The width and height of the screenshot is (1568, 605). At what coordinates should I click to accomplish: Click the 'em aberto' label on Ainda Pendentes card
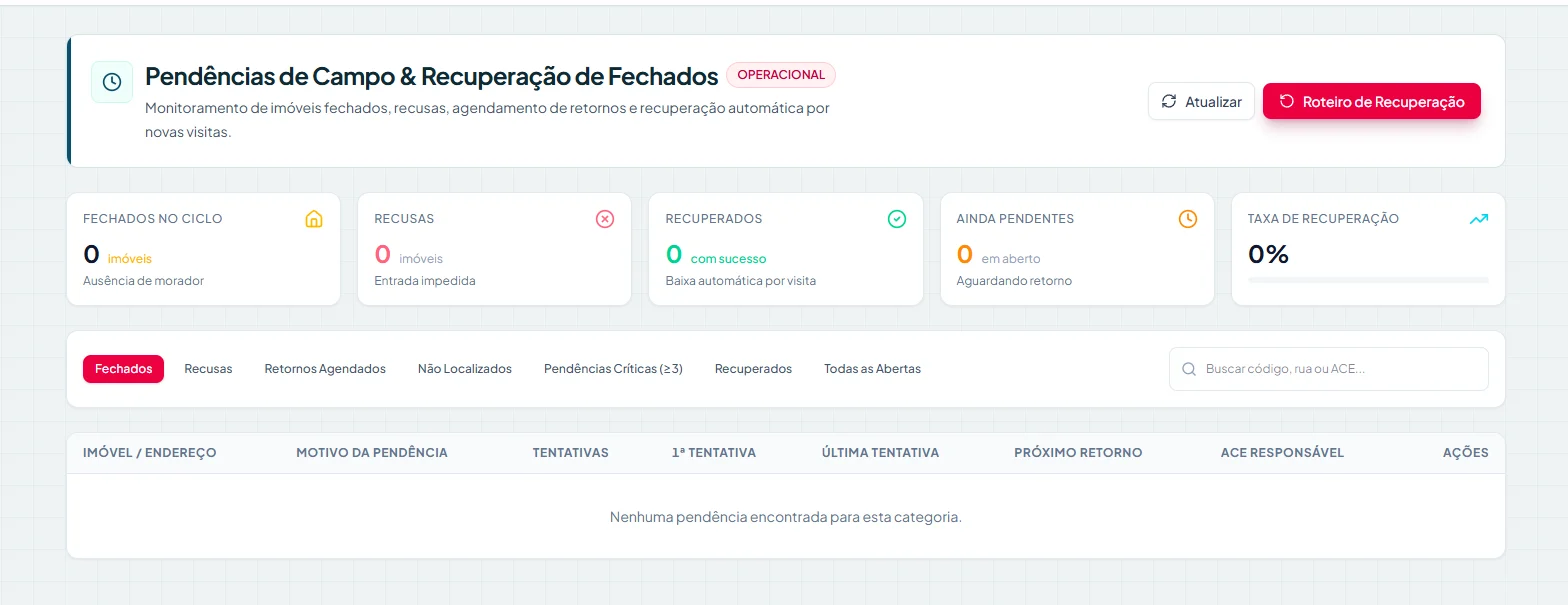point(1011,259)
